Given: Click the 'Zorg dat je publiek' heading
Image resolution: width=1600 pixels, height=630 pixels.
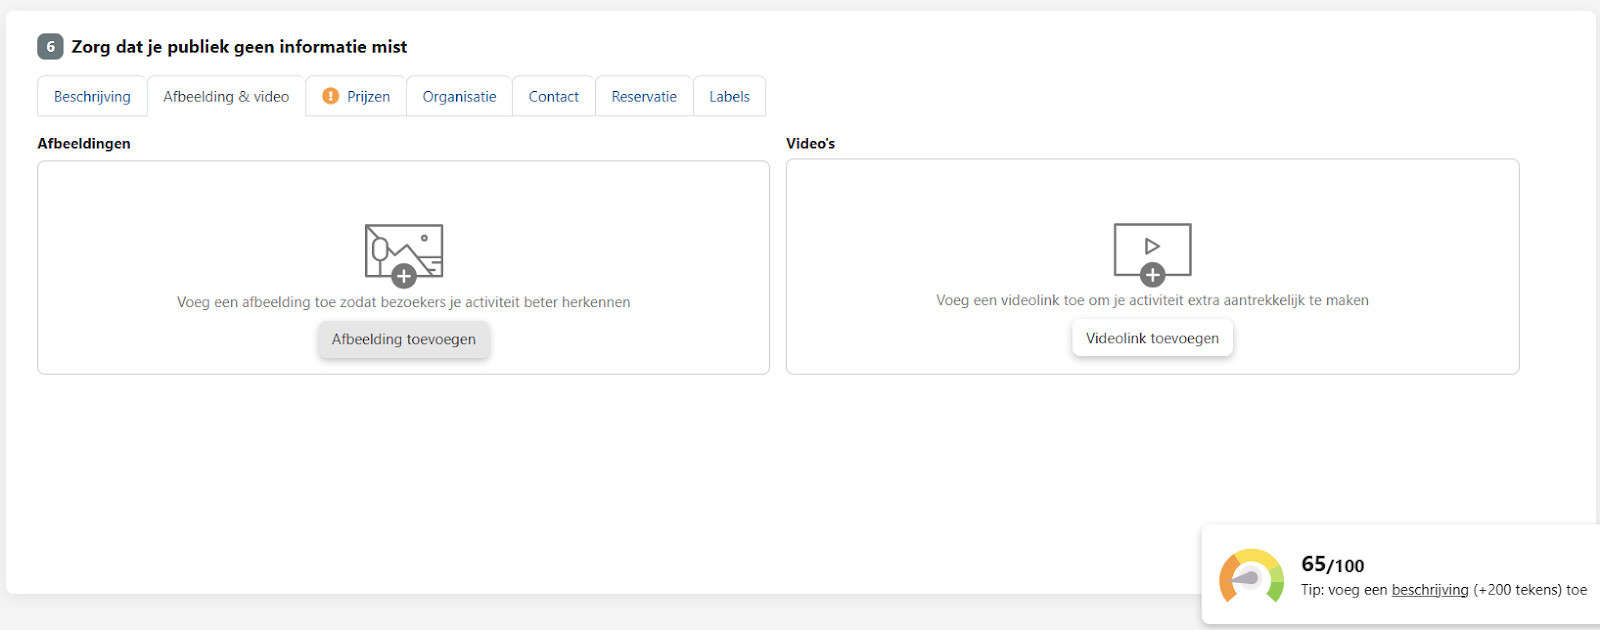Looking at the screenshot, I should pyautogui.click(x=239, y=47).
